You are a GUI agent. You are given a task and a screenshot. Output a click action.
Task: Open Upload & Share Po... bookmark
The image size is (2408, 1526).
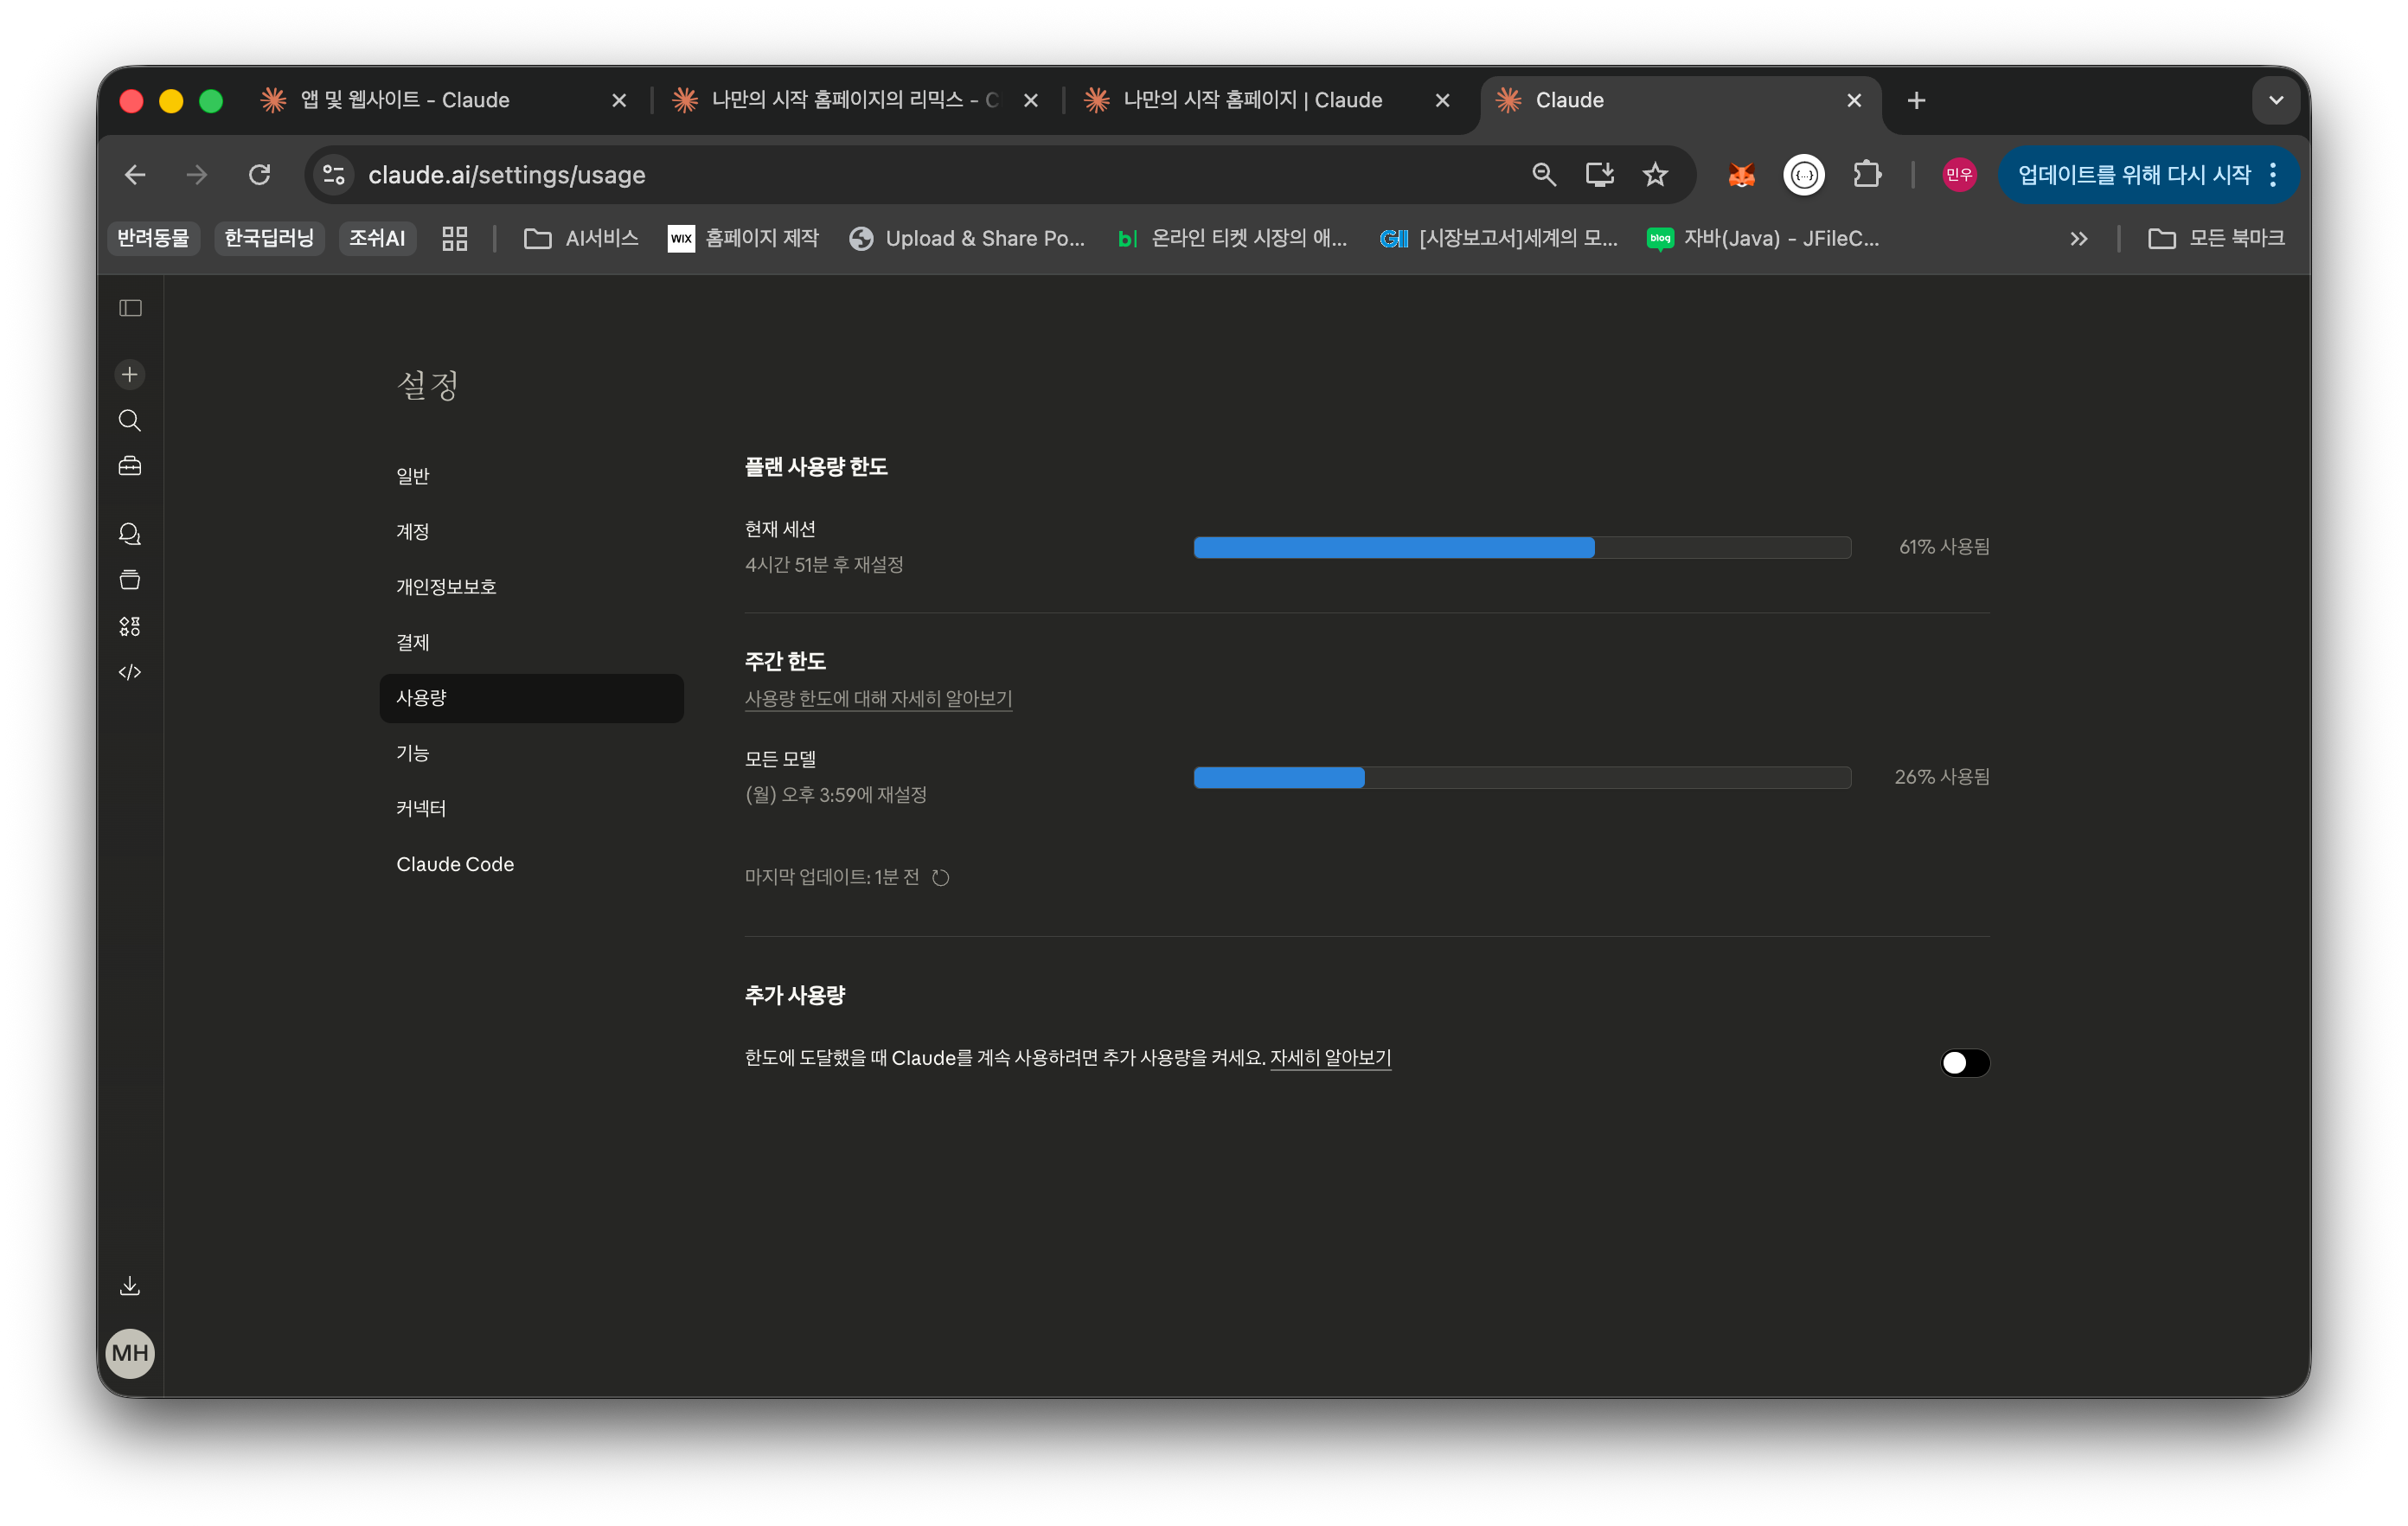pyautogui.click(x=967, y=238)
